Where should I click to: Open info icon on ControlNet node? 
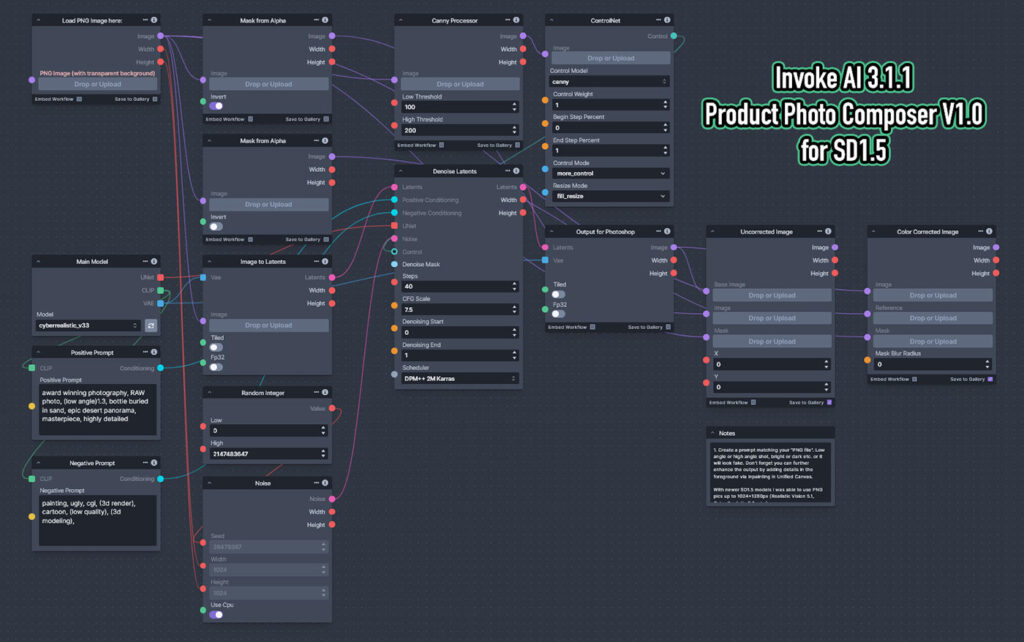[x=667, y=20]
